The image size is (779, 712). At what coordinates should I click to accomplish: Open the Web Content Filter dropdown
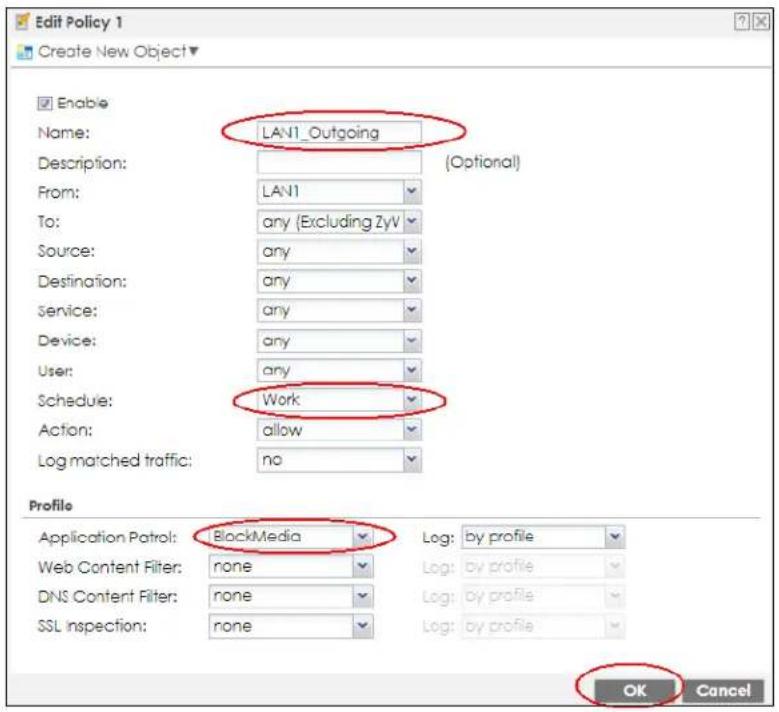291,566
